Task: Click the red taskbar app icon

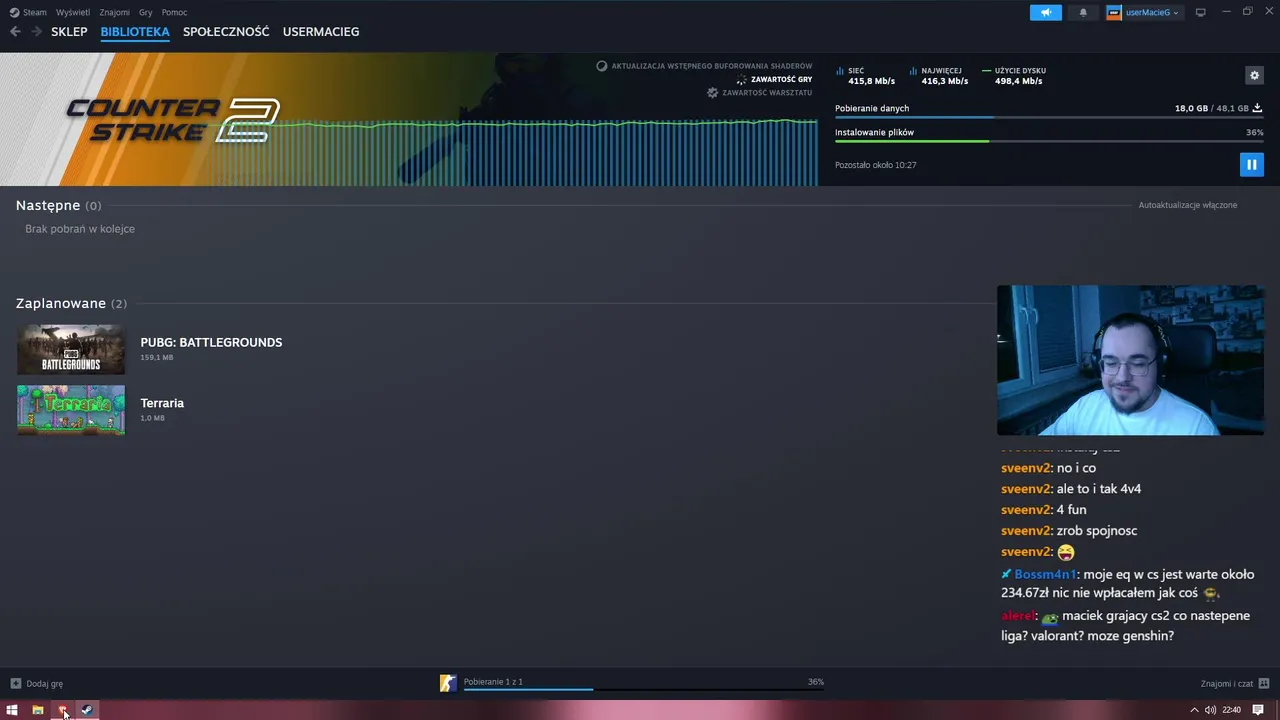Action: coord(63,710)
